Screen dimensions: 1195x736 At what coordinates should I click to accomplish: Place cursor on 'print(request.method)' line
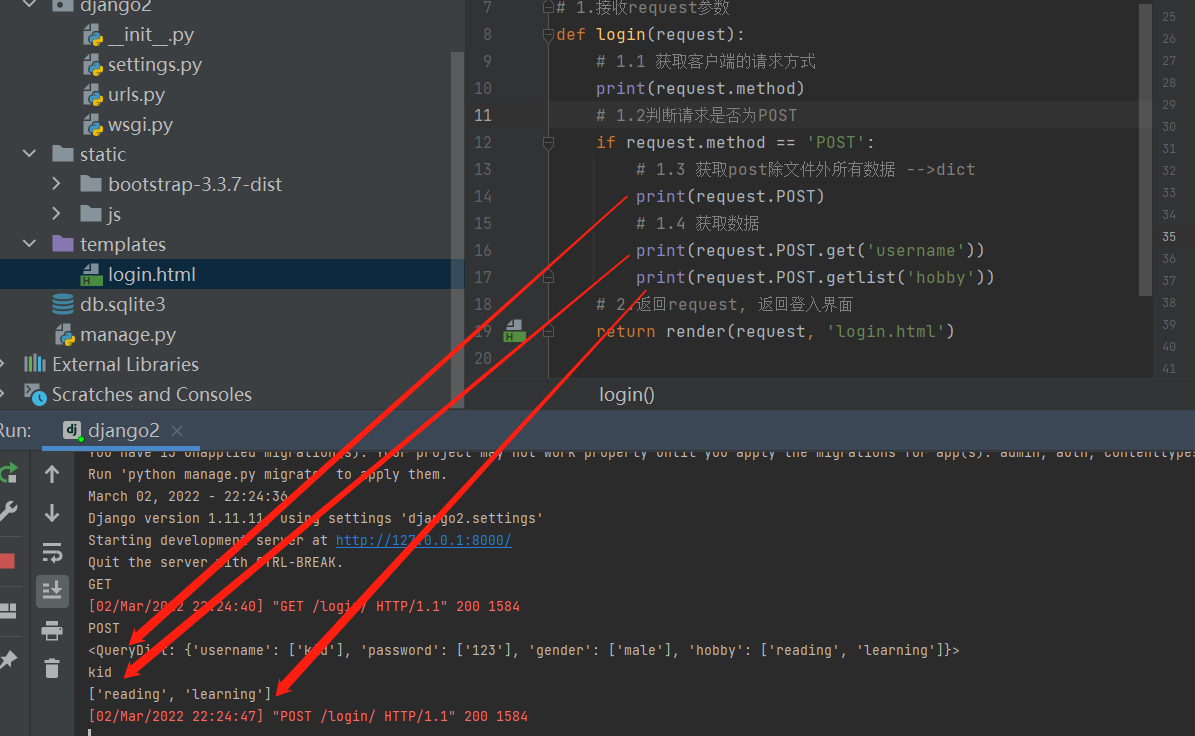click(700, 88)
